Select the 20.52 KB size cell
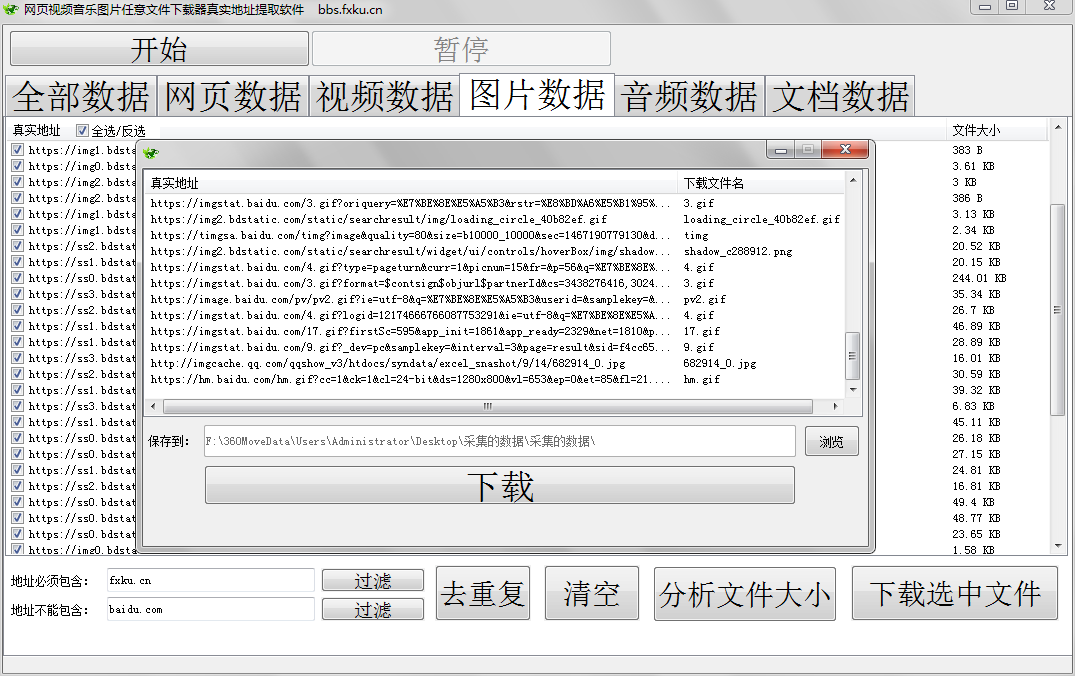The height and width of the screenshot is (676, 1075). point(976,245)
